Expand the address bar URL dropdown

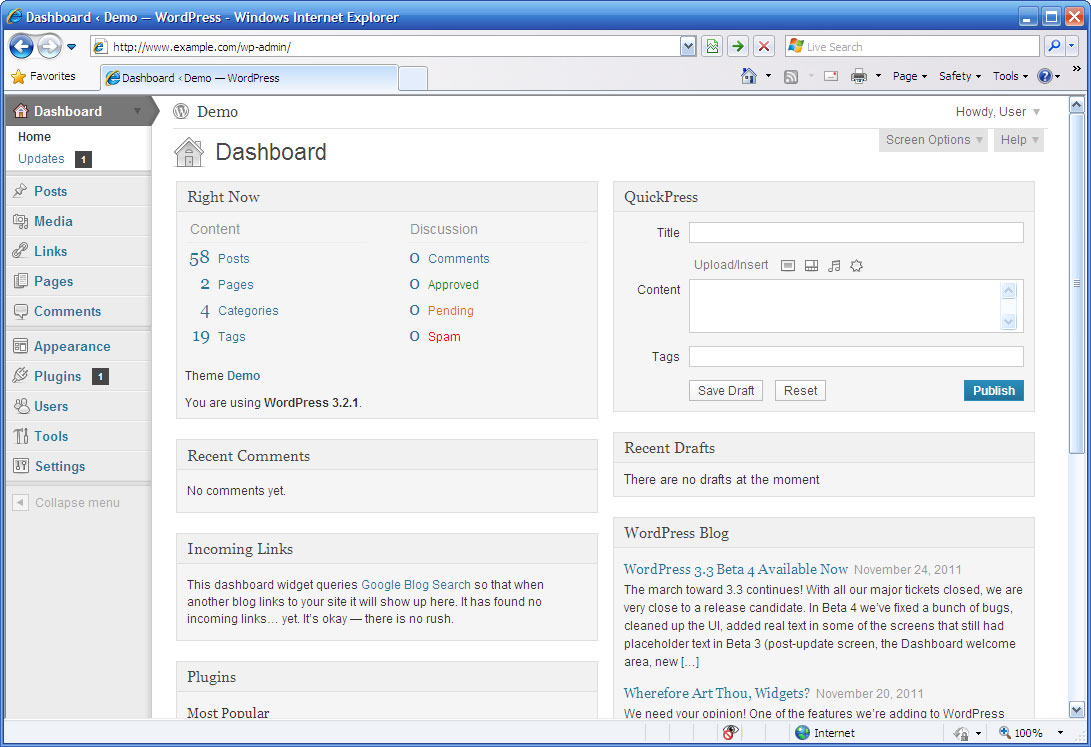(x=687, y=47)
